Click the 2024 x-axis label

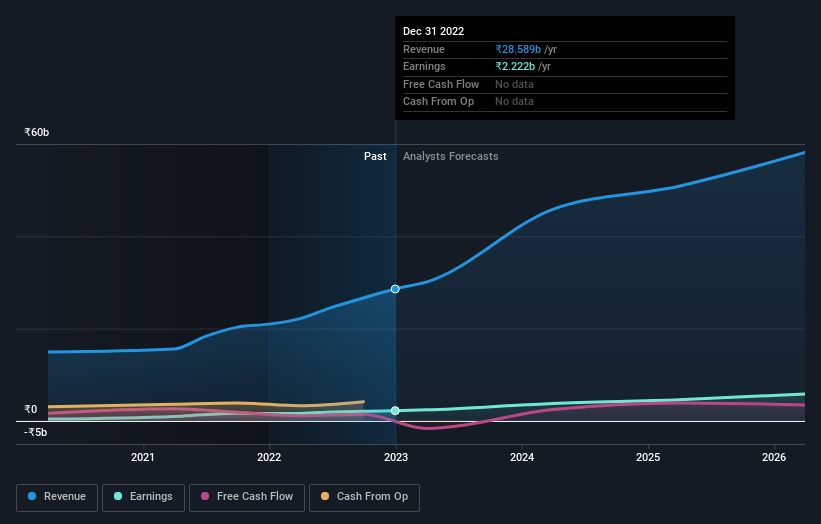point(522,458)
